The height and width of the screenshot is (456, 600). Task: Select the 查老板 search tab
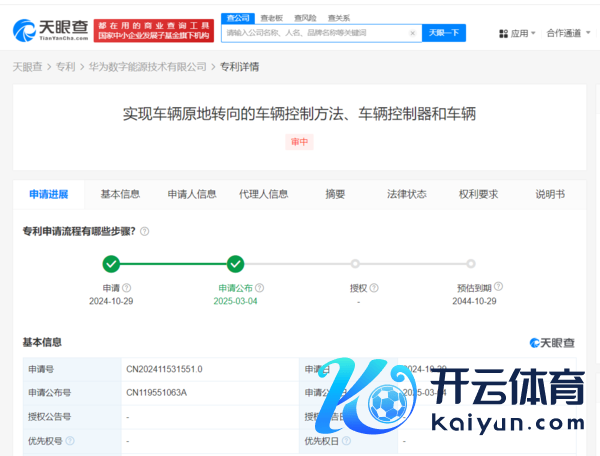click(x=270, y=18)
